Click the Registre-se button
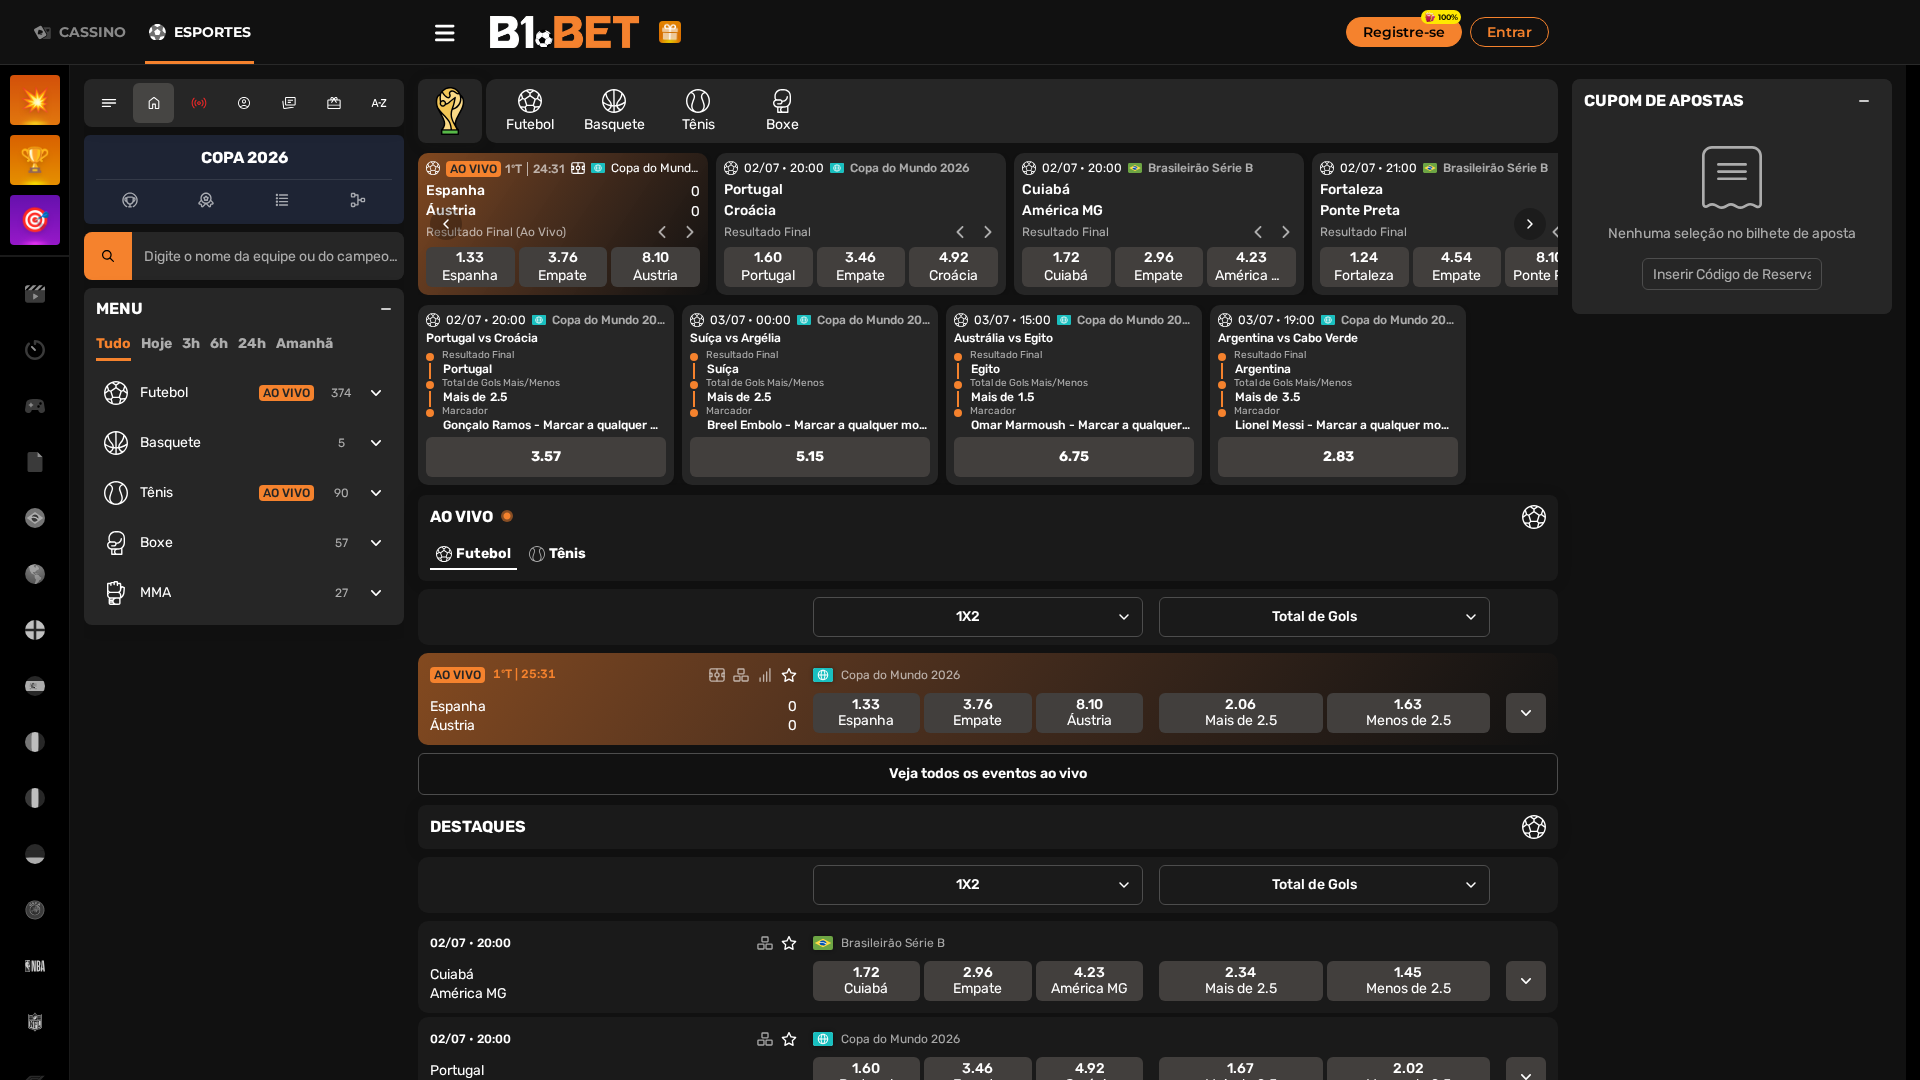The height and width of the screenshot is (1080, 1920). pos(1403,32)
